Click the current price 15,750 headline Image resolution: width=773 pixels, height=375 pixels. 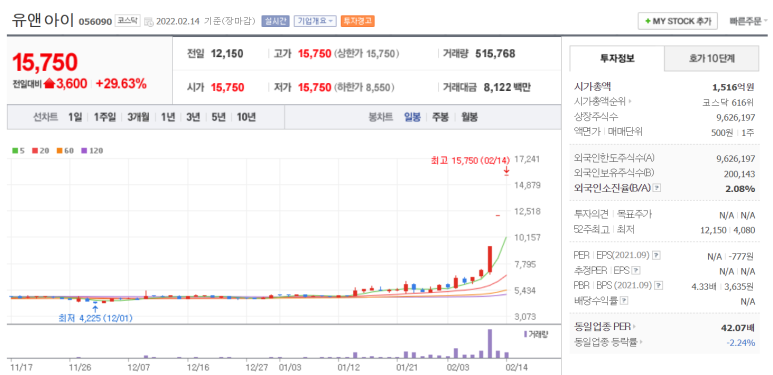[45, 62]
